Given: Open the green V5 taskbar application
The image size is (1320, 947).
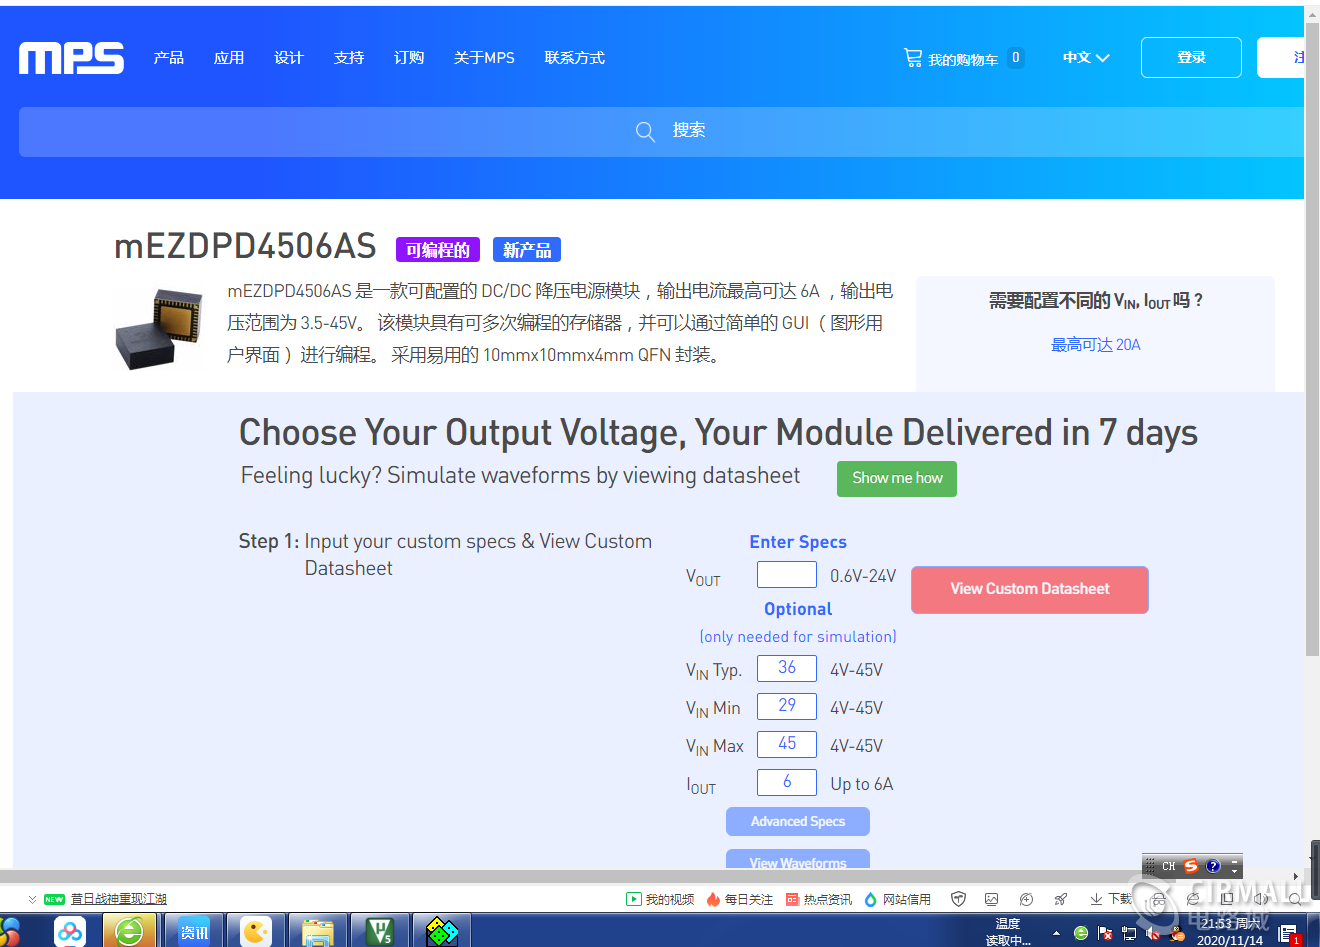Looking at the screenshot, I should (380, 932).
